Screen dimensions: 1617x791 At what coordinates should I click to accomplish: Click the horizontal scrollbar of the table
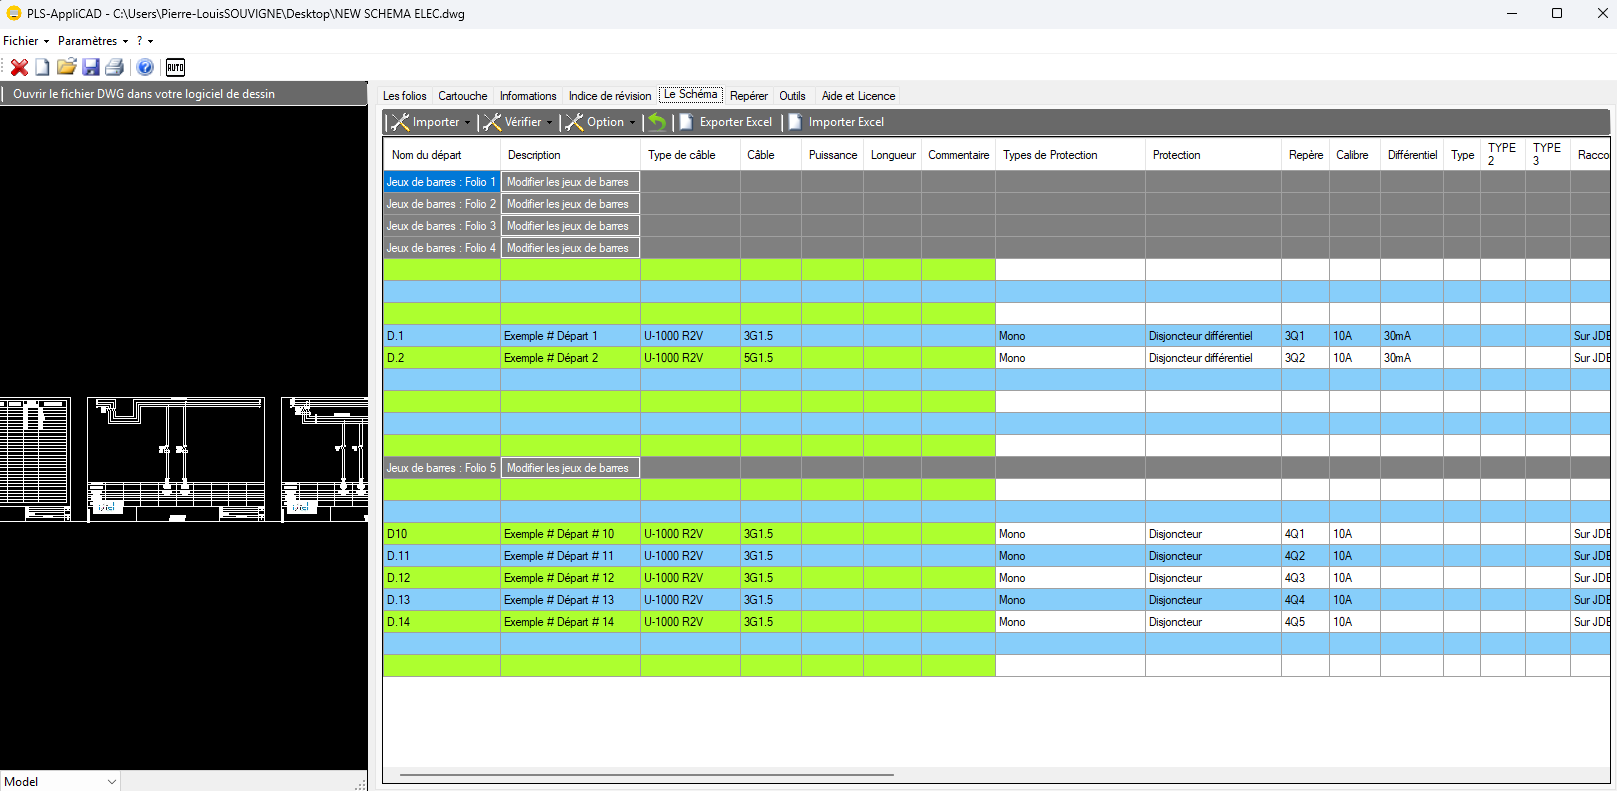pos(646,775)
